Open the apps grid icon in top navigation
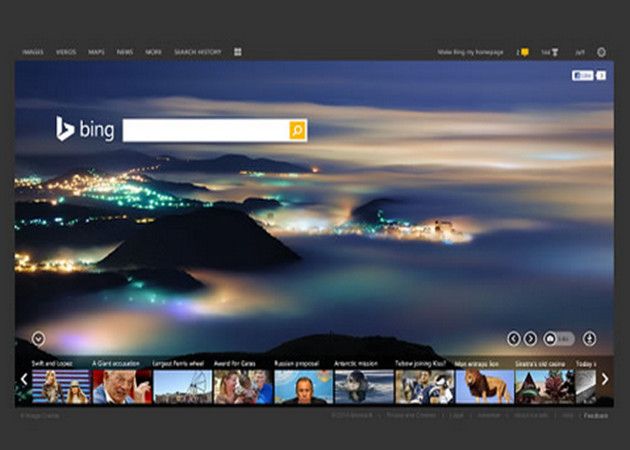Viewport: 630px width, 450px height. 238,52
